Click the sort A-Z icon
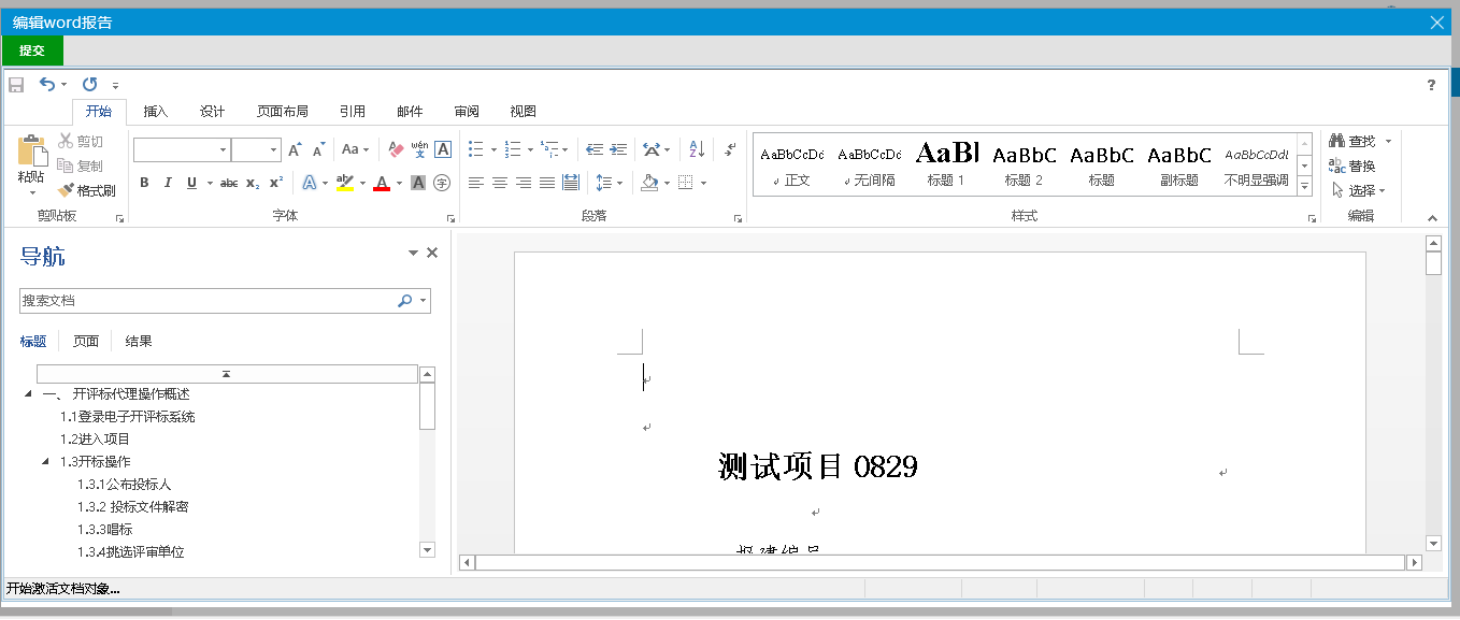 [697, 150]
